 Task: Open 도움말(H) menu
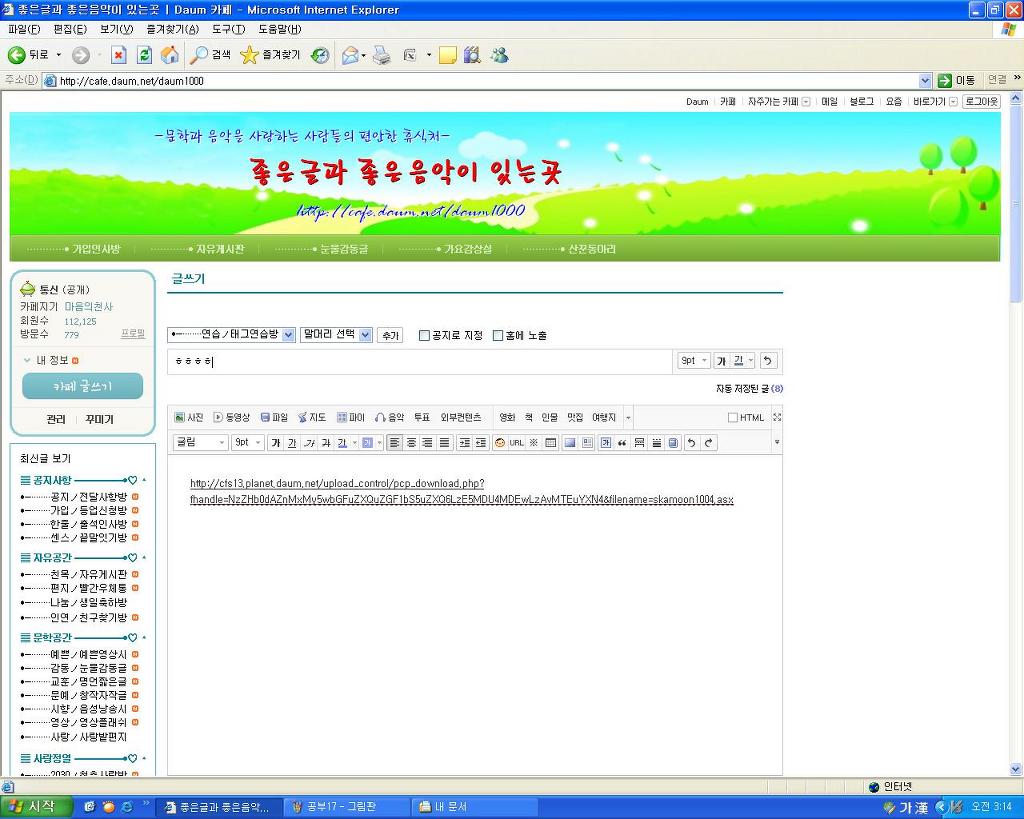tap(280, 29)
